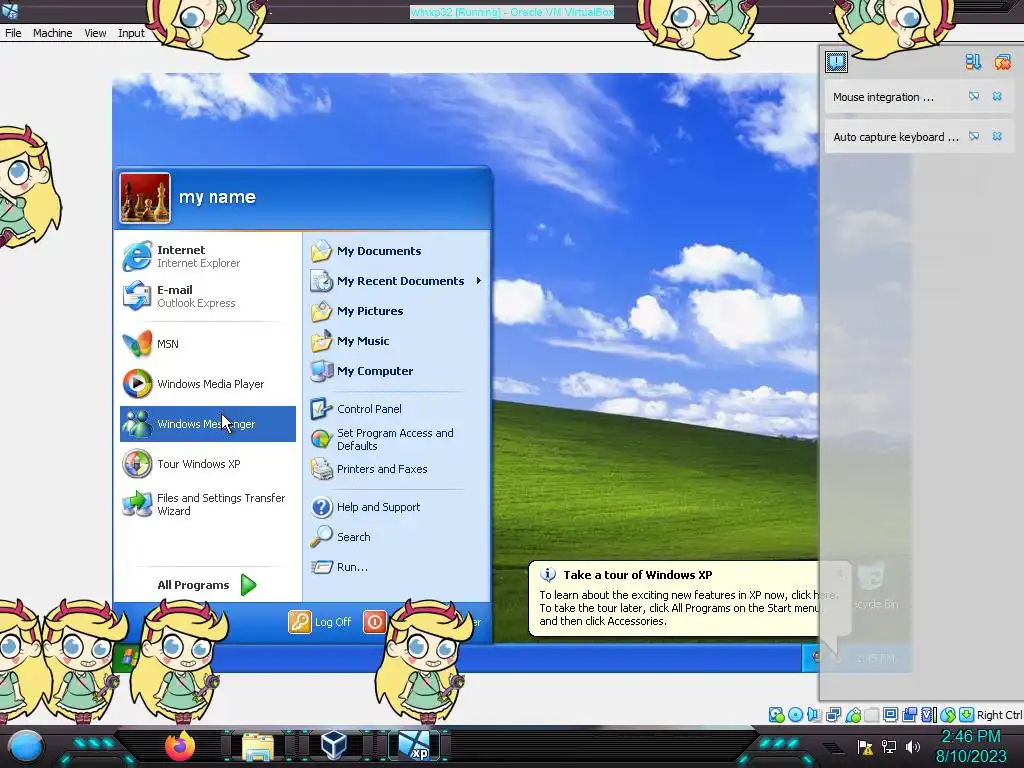Expand All Programs list
Image resolution: width=1024 pixels, height=768 pixels.
click(x=208, y=584)
